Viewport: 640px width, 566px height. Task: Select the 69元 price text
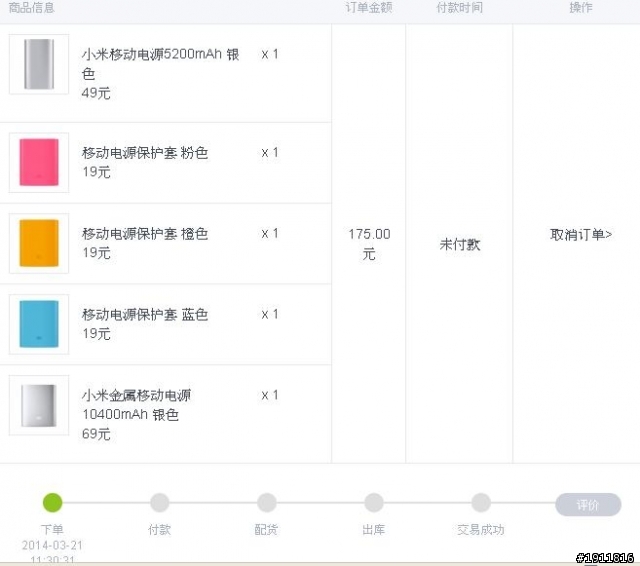96,434
